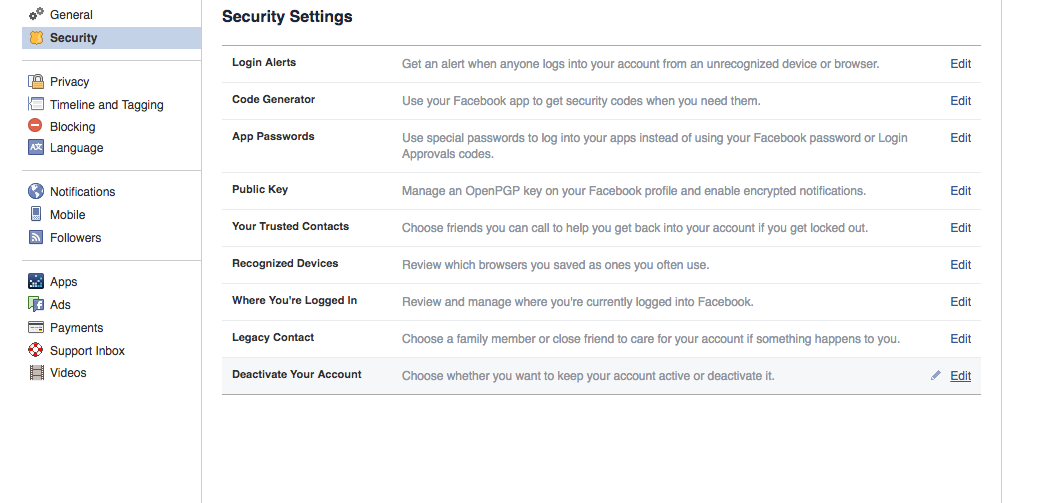Open Privacy via its padlock icon
Viewport: 1063px width, 503px height.
[36, 81]
